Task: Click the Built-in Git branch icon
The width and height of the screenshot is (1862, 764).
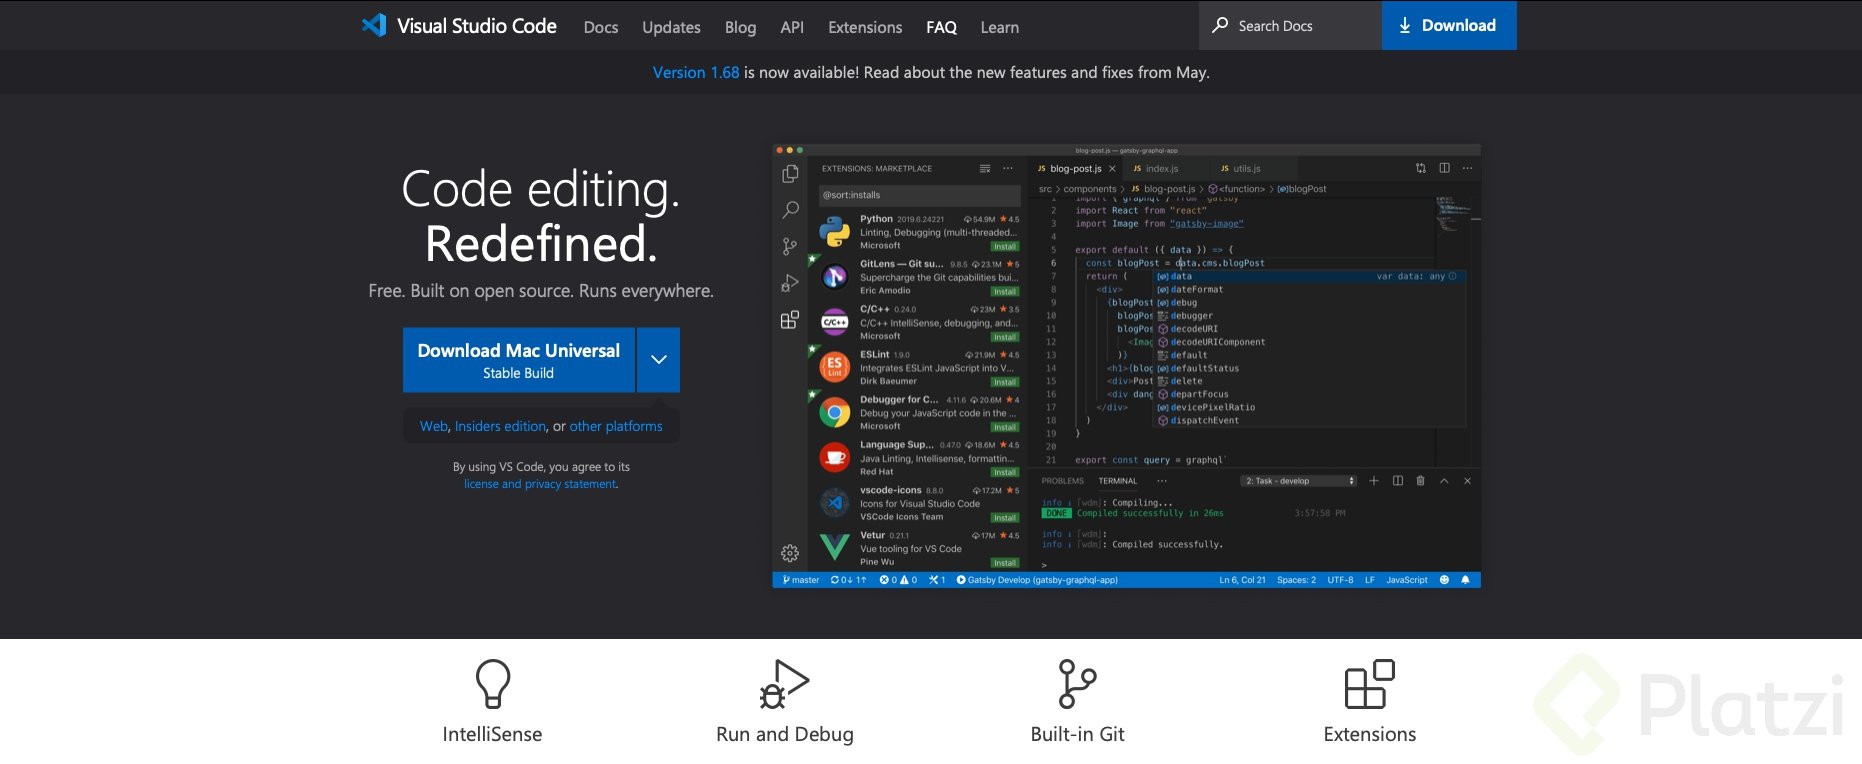Action: click(1077, 684)
